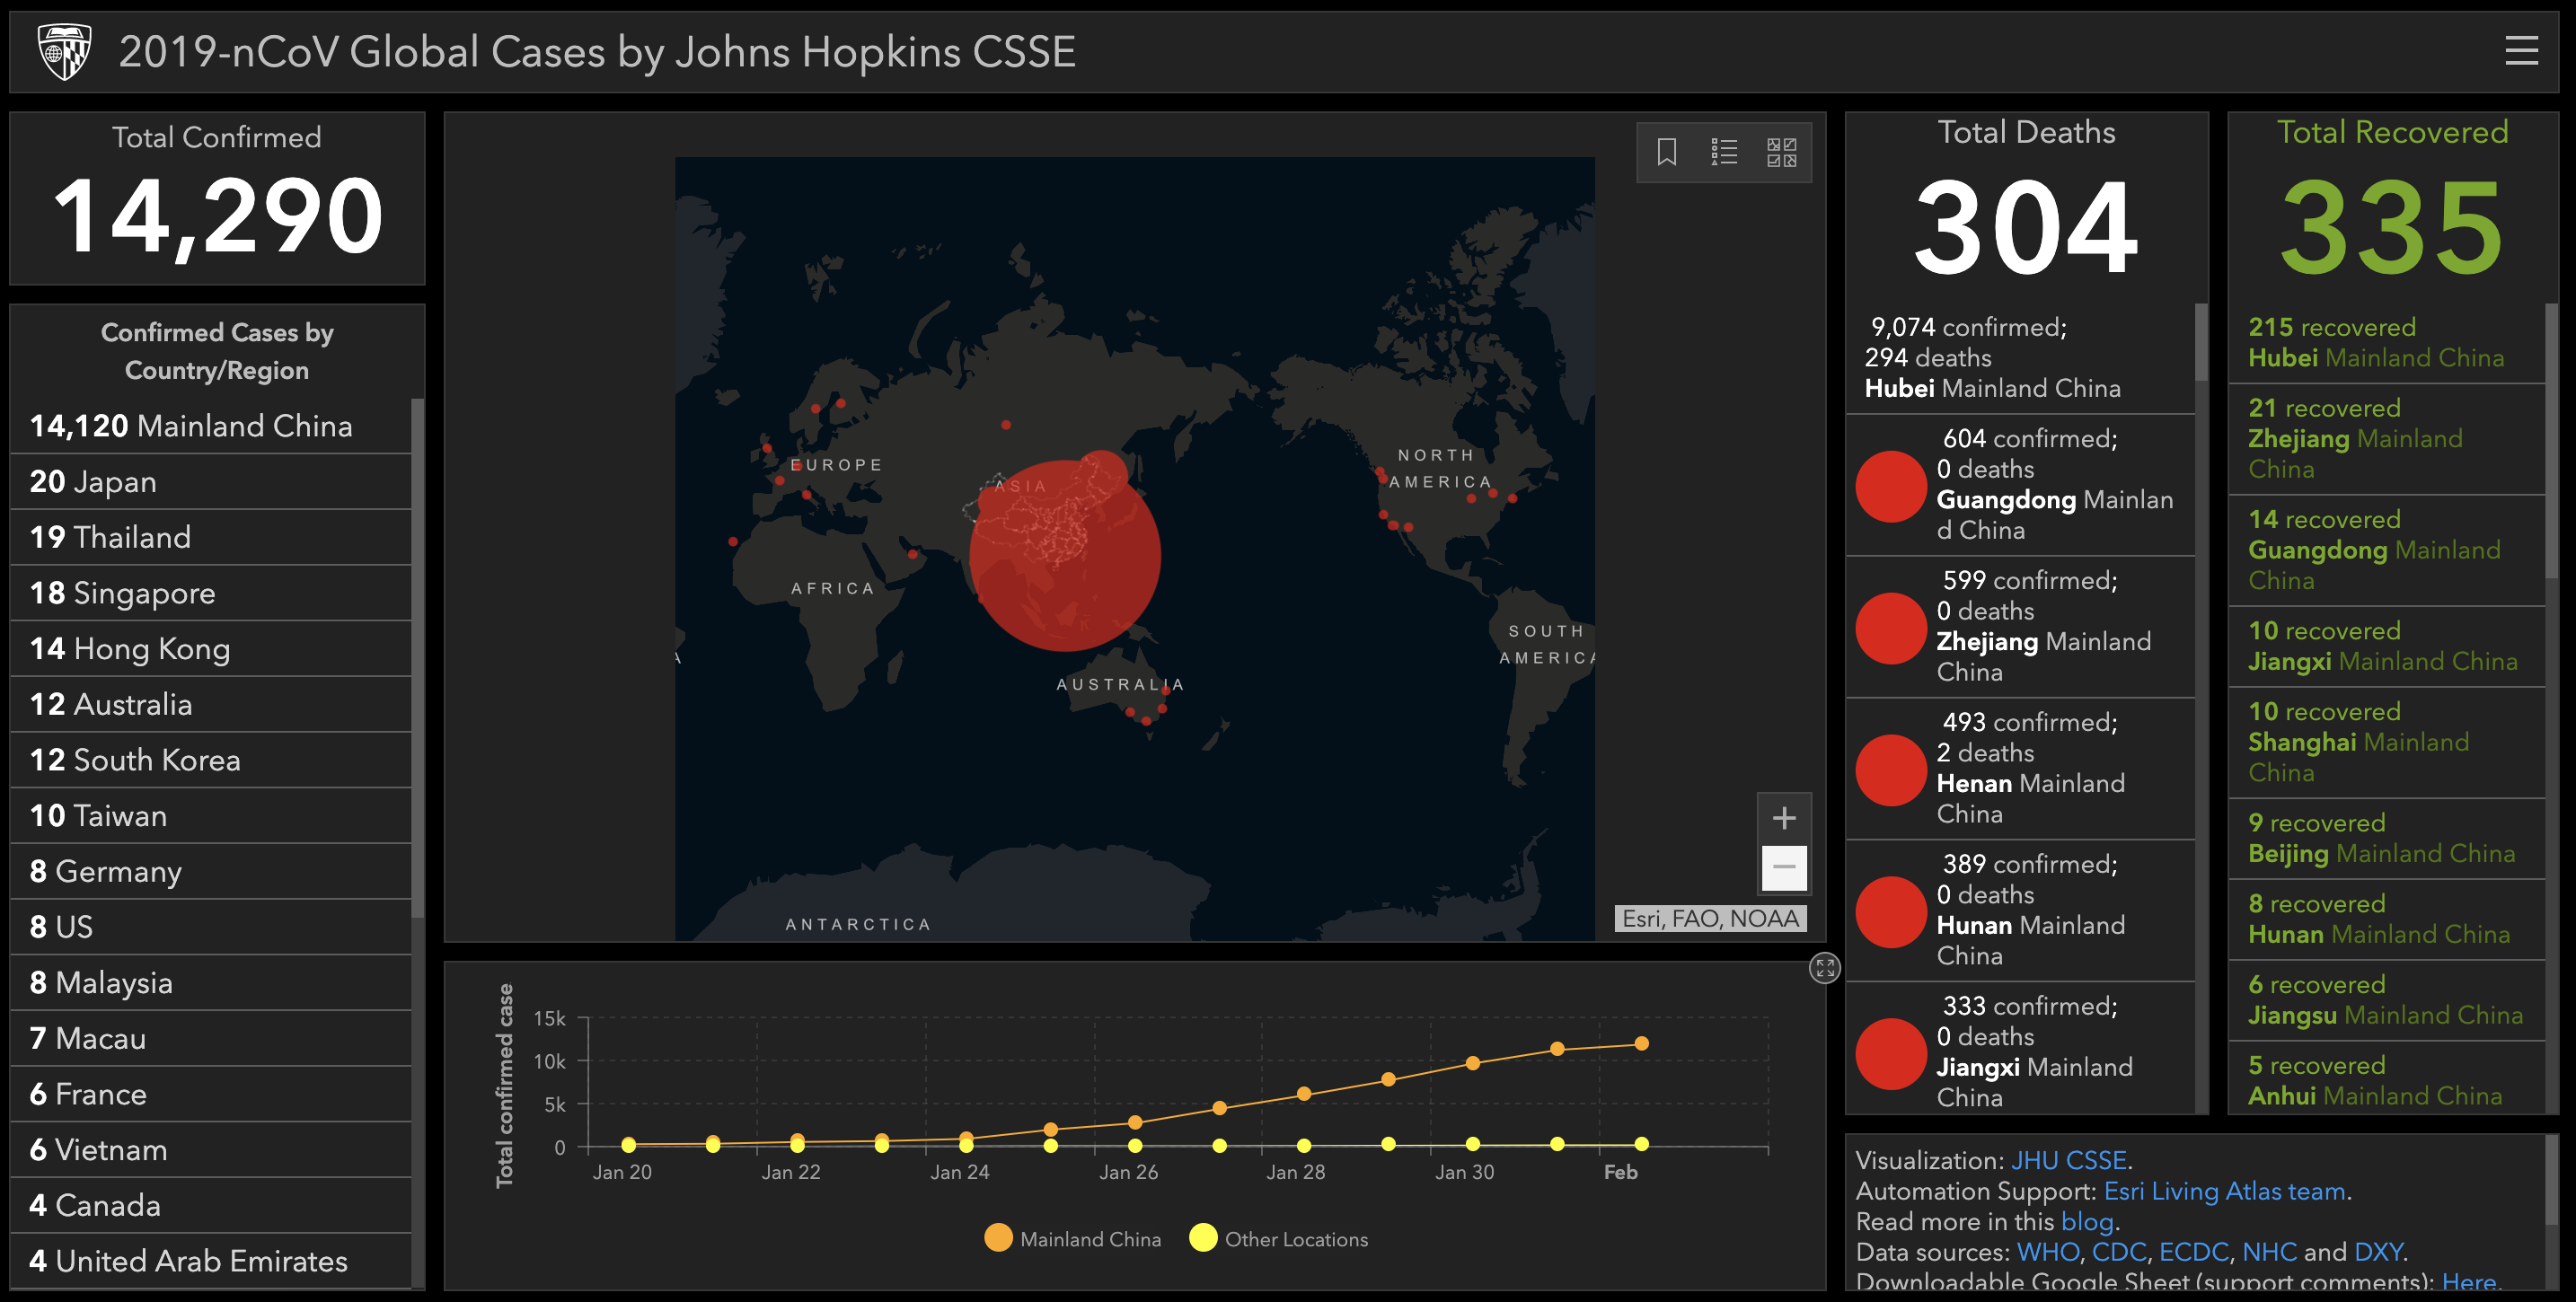The height and width of the screenshot is (1302, 2576).
Task: Click the red circle beside Guangdong entry
Action: (1890, 486)
